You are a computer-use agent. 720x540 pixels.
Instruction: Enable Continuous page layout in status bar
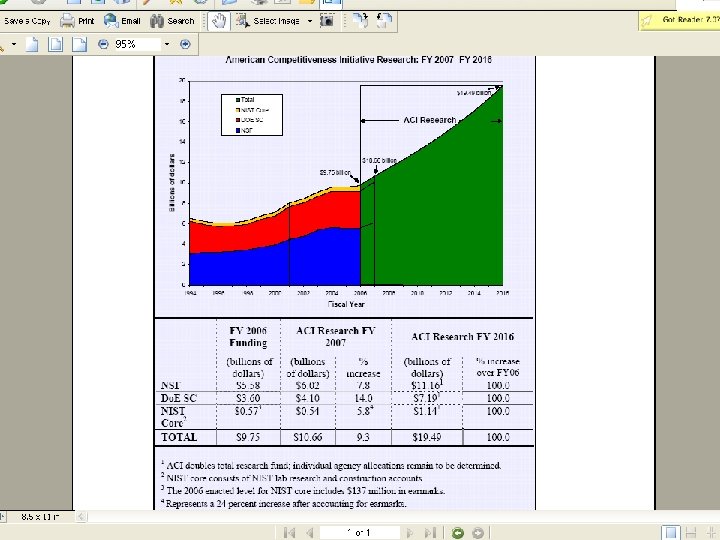[x=691, y=533]
